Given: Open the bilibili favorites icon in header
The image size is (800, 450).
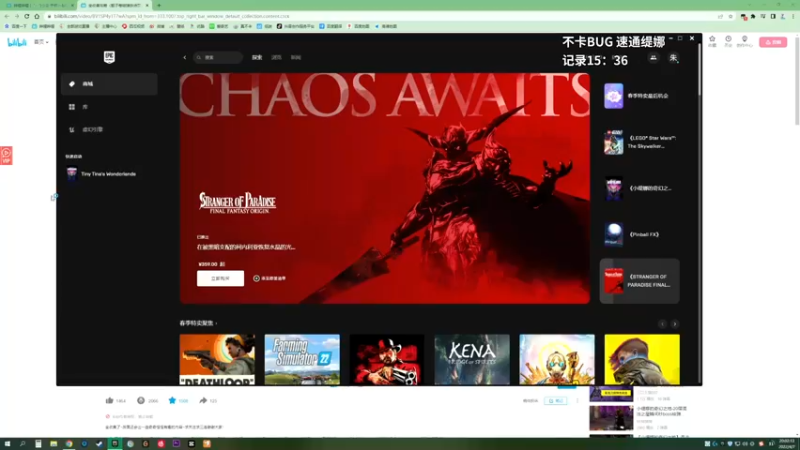Looking at the screenshot, I should 712,41.
